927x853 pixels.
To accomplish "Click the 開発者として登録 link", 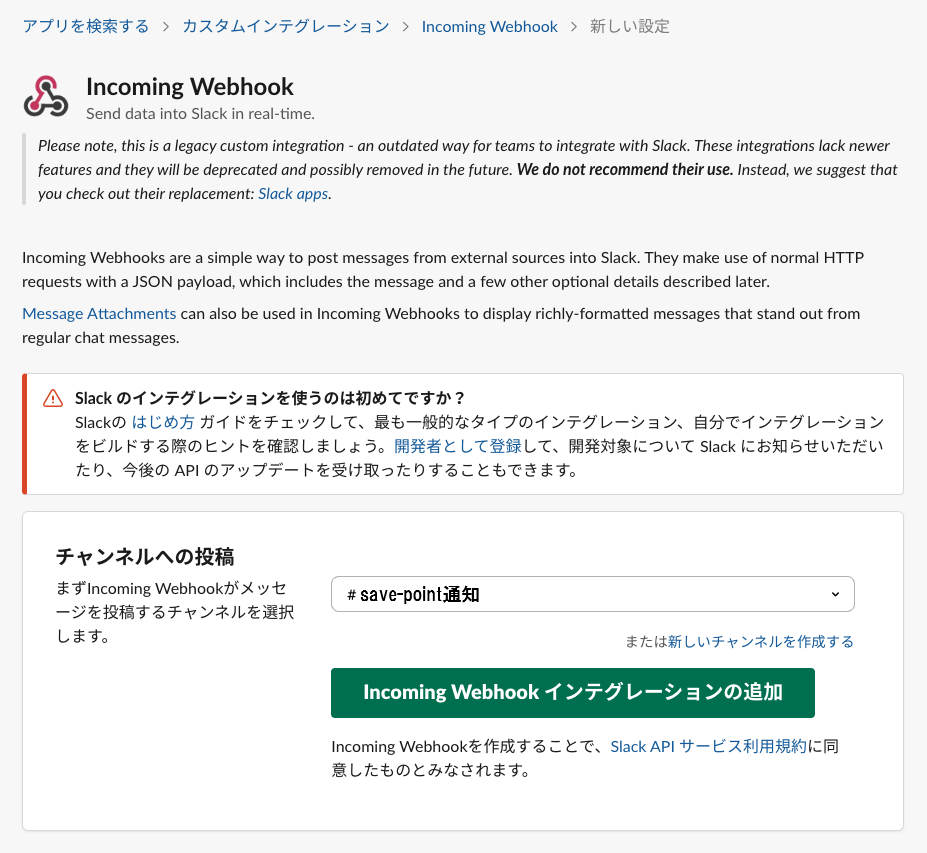I will (445, 446).
